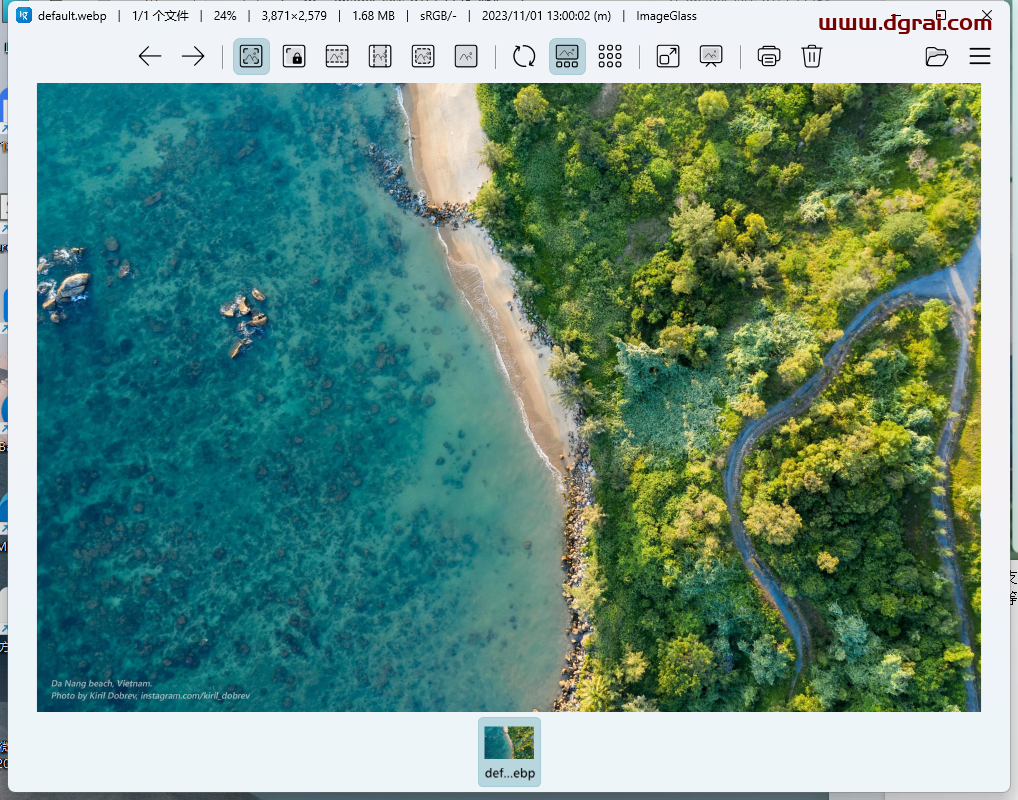
Task: Go to the previous image arrow
Action: click(x=150, y=56)
